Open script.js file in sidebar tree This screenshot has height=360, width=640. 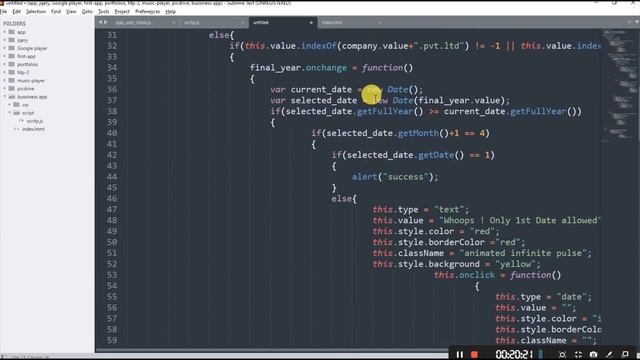click(35, 121)
